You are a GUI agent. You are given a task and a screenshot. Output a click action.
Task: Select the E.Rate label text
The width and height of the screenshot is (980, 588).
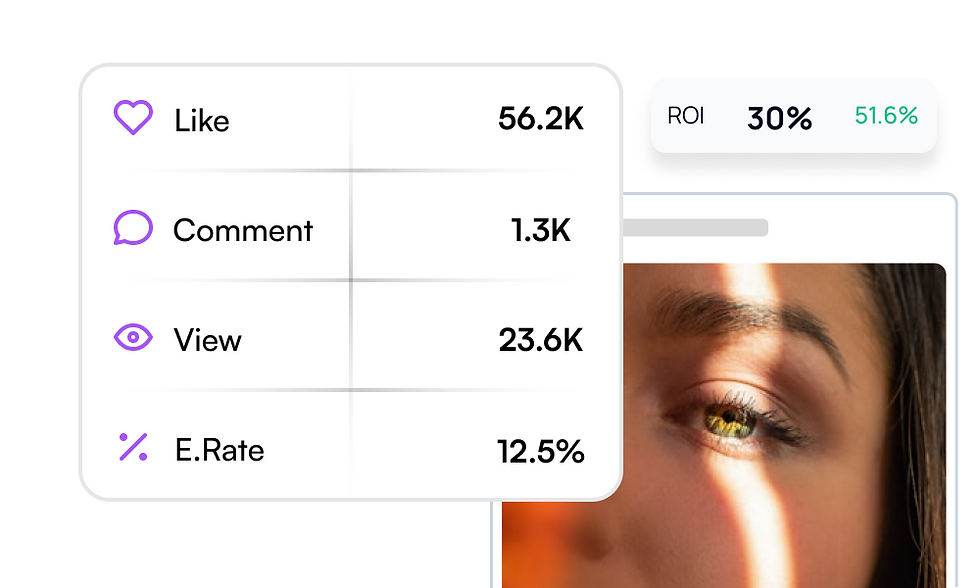point(219,451)
